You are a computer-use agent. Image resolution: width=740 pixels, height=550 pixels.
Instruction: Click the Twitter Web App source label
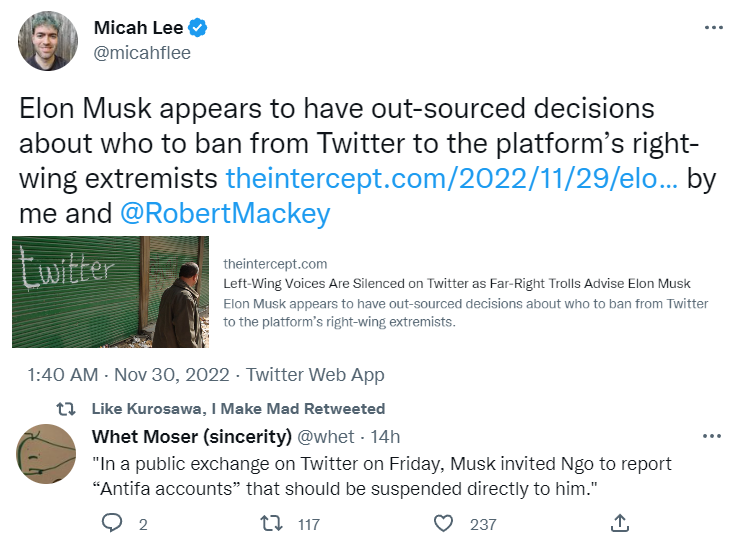pos(316,375)
